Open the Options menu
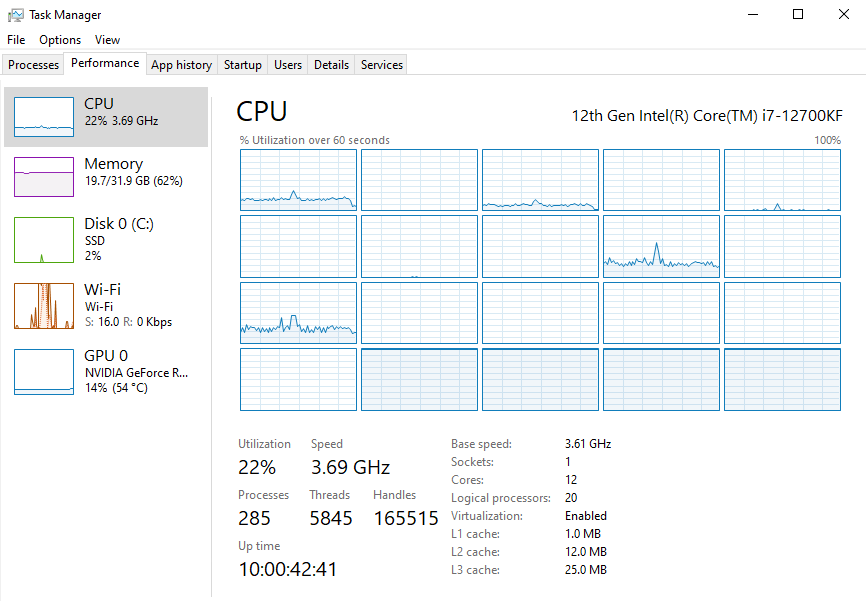Viewport: 866px width, 613px height. (x=60, y=40)
